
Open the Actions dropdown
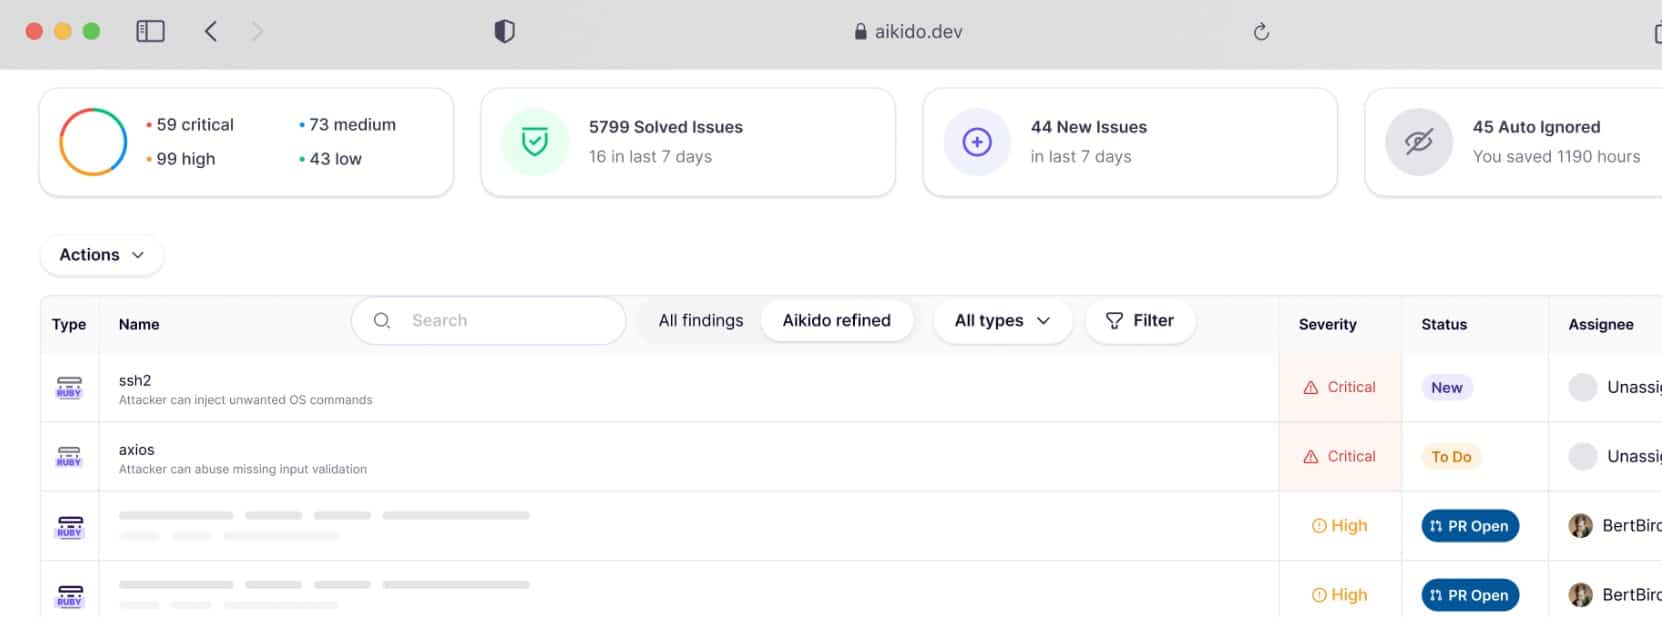(x=102, y=255)
